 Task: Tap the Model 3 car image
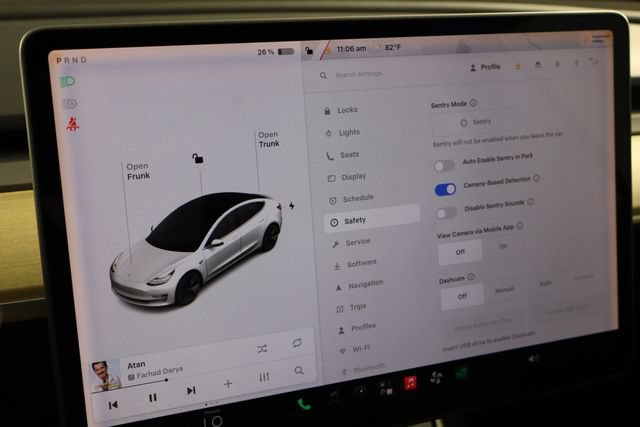[x=196, y=249]
